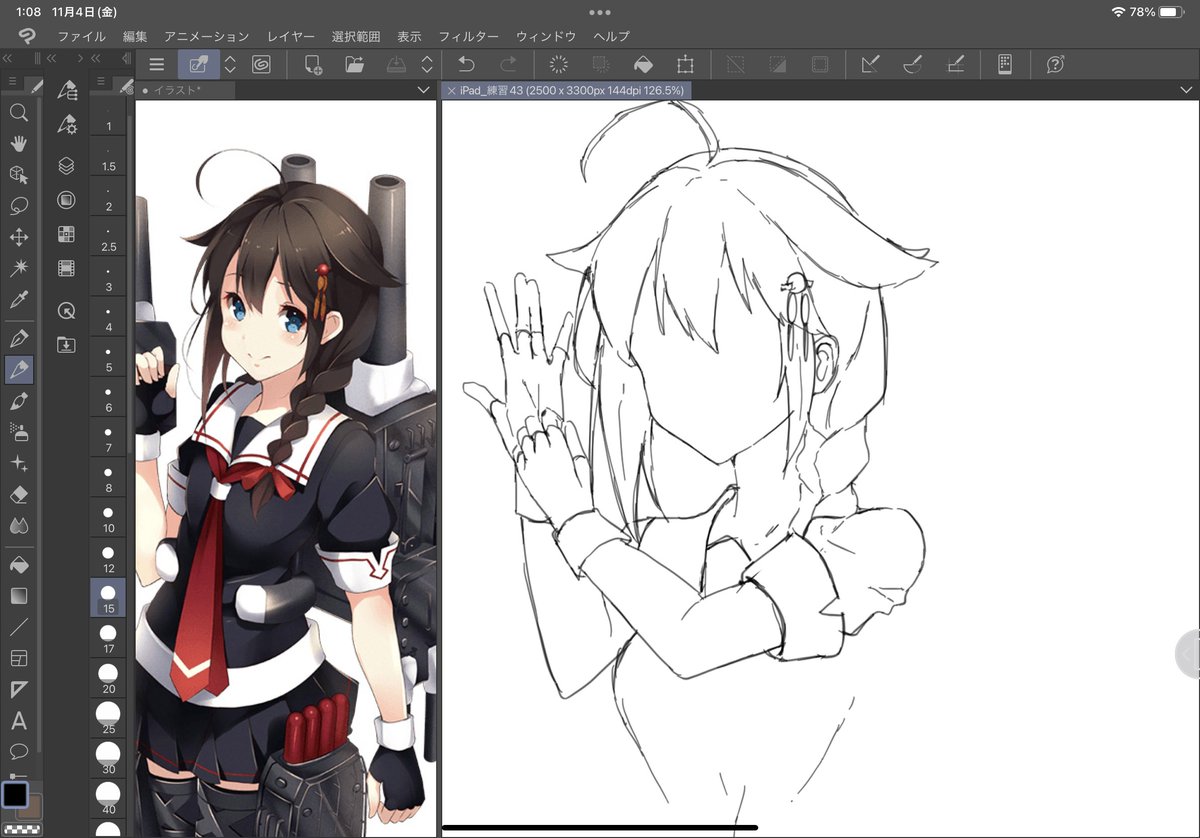Open the アニメーション menu
The width and height of the screenshot is (1200, 838).
[x=207, y=36]
